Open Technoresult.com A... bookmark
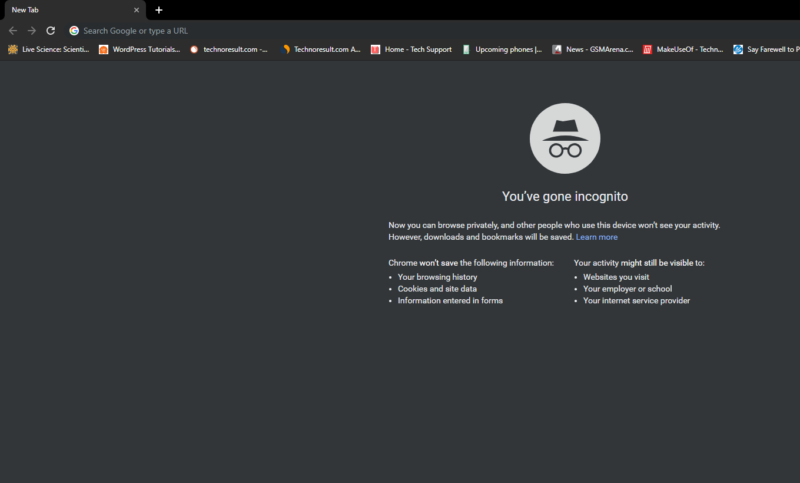The image size is (800, 483). pyautogui.click(x=320, y=49)
